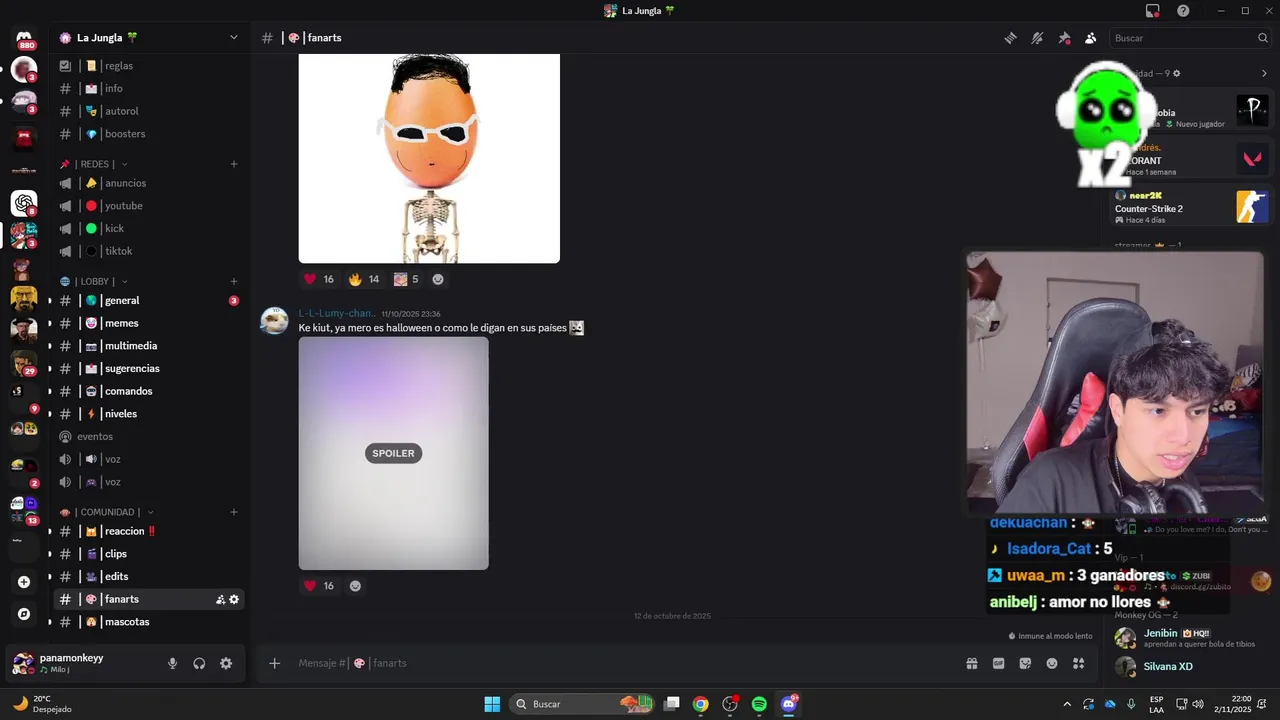Open the GIF picker

[998, 663]
